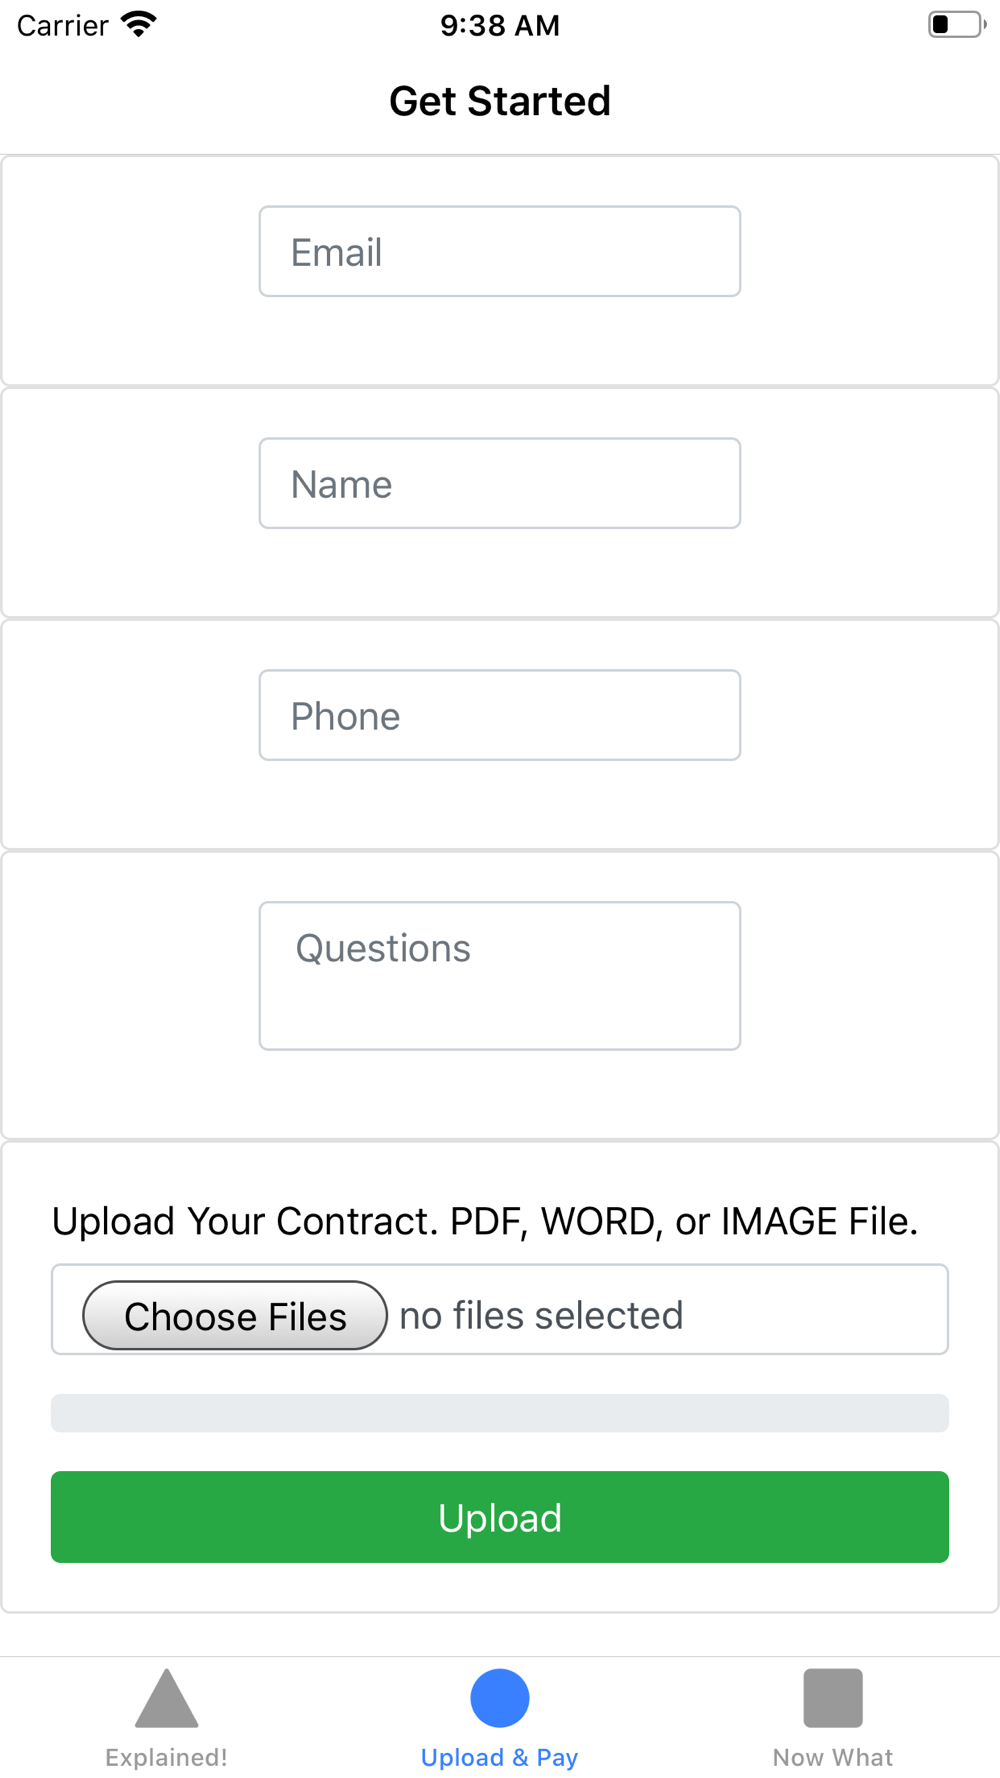Tap the 9:38 AM clock
Viewport: 1000px width, 1778px height.
500,25
